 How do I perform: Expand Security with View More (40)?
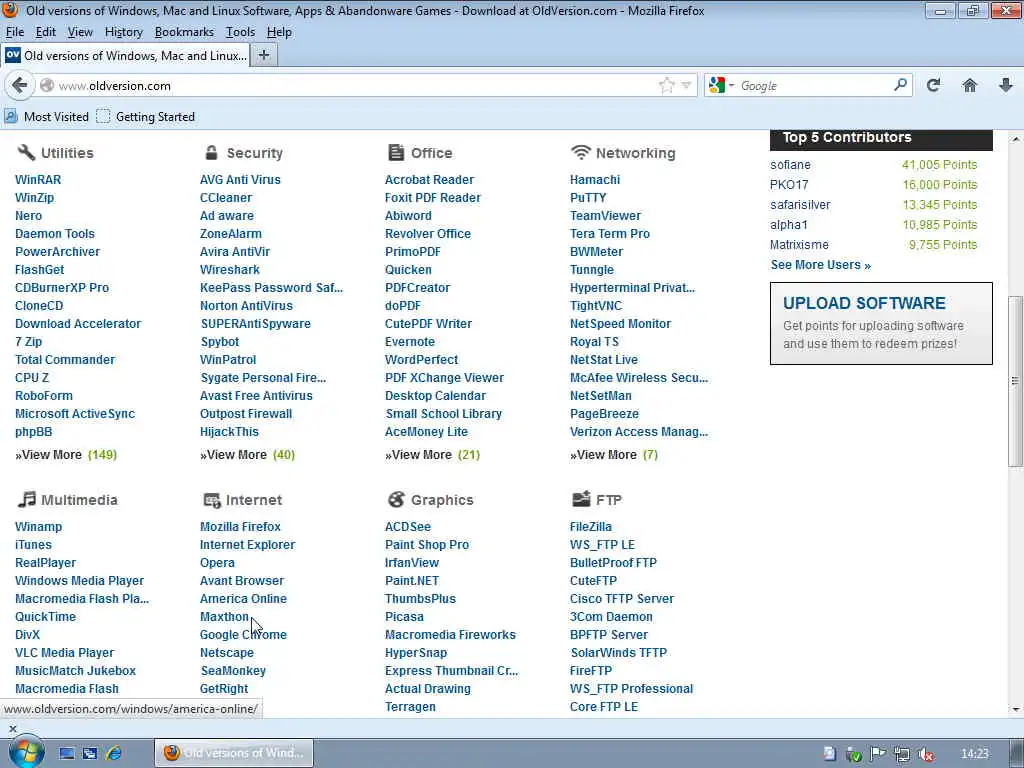click(248, 455)
